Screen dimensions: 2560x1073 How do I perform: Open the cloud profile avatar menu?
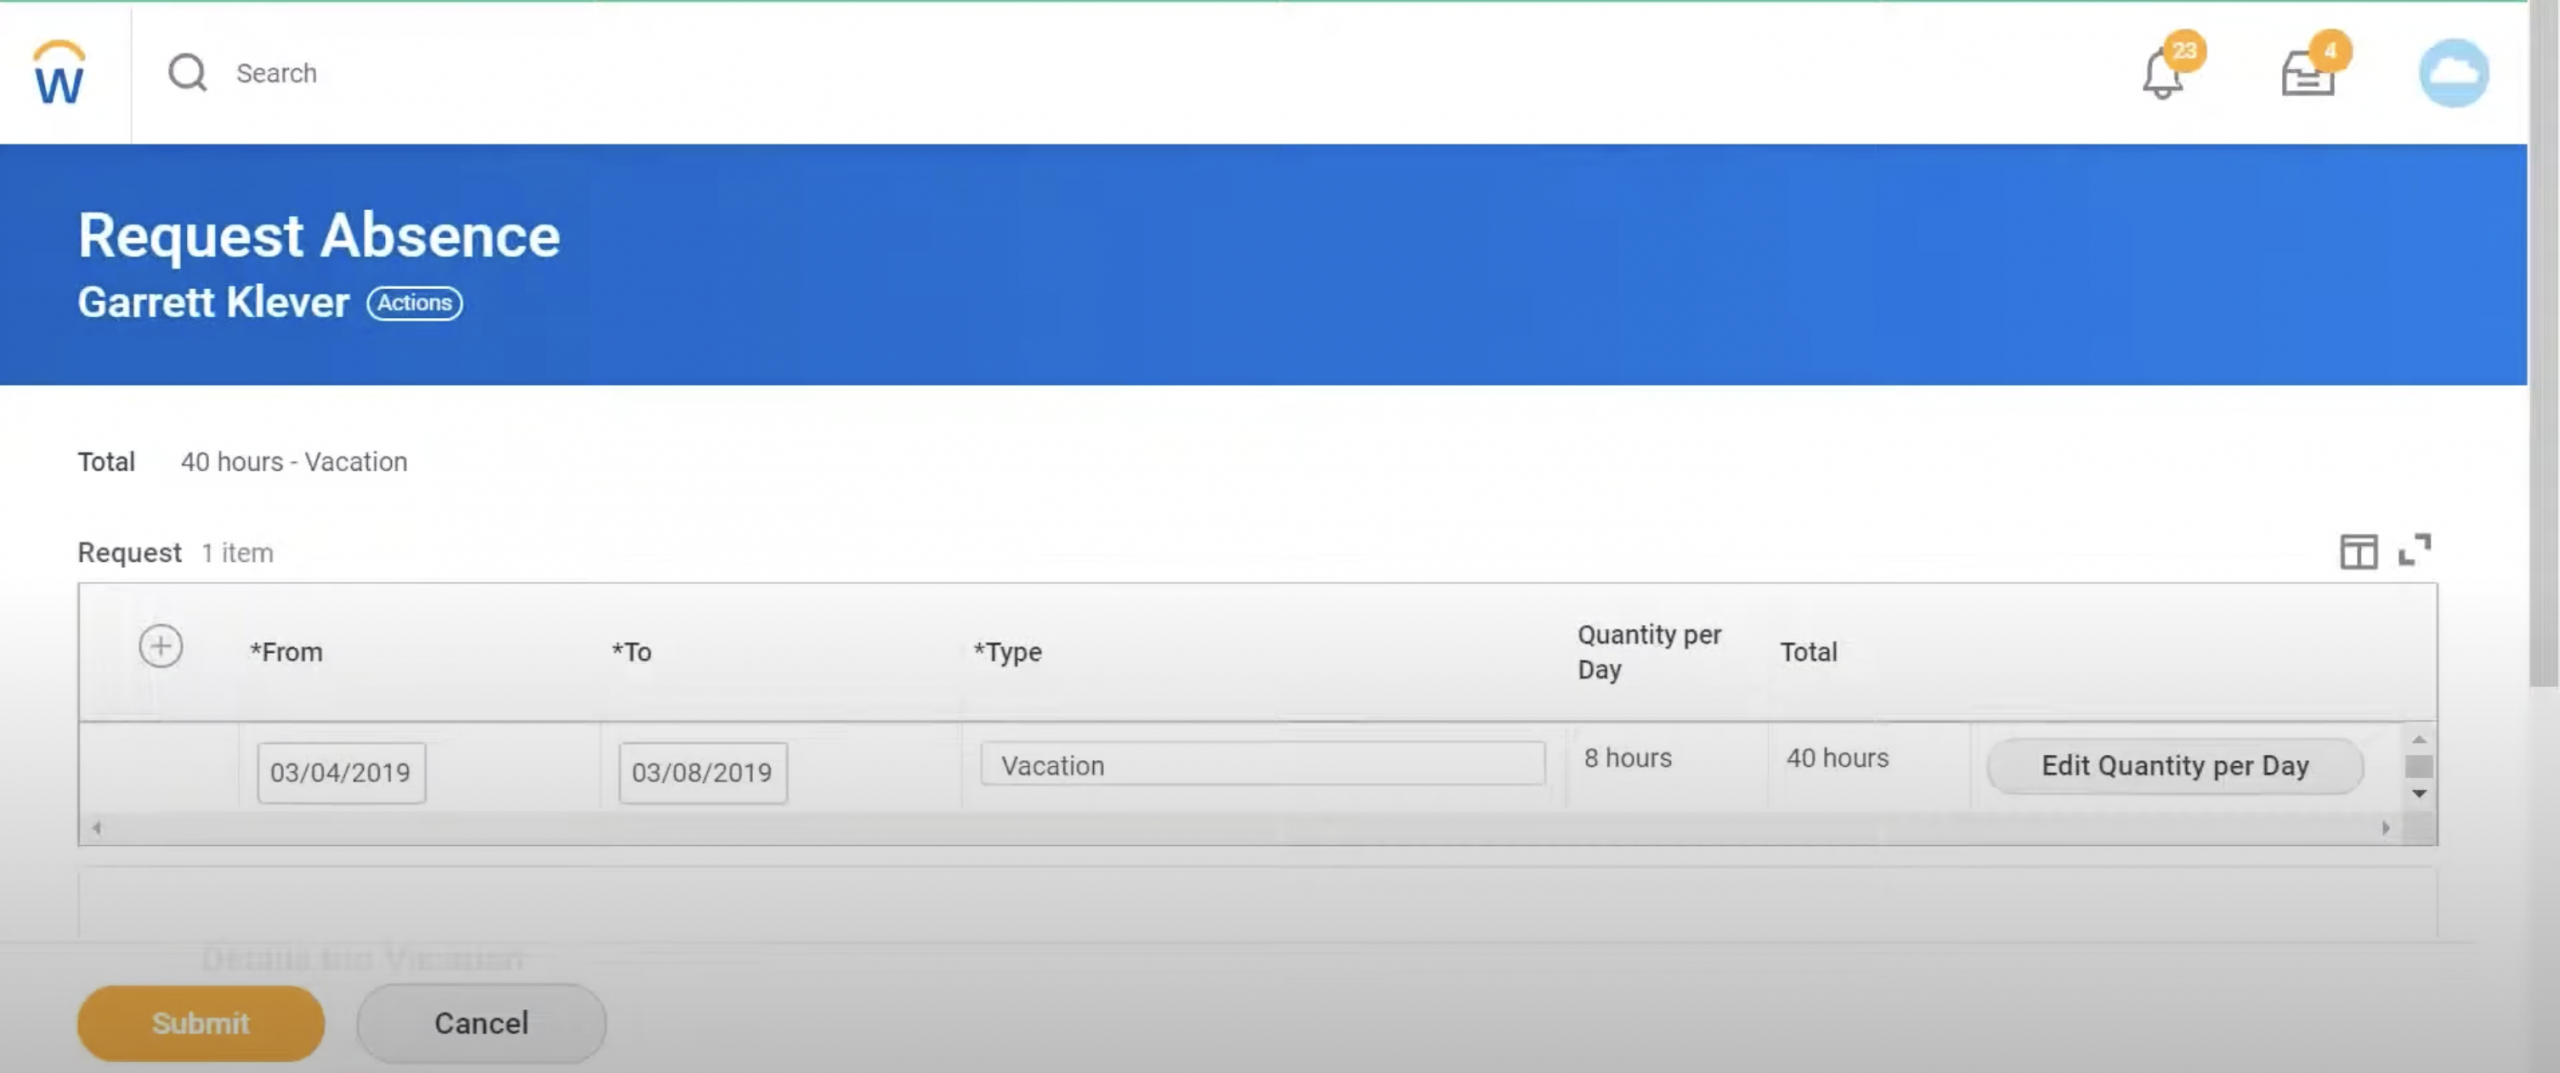click(x=2453, y=73)
